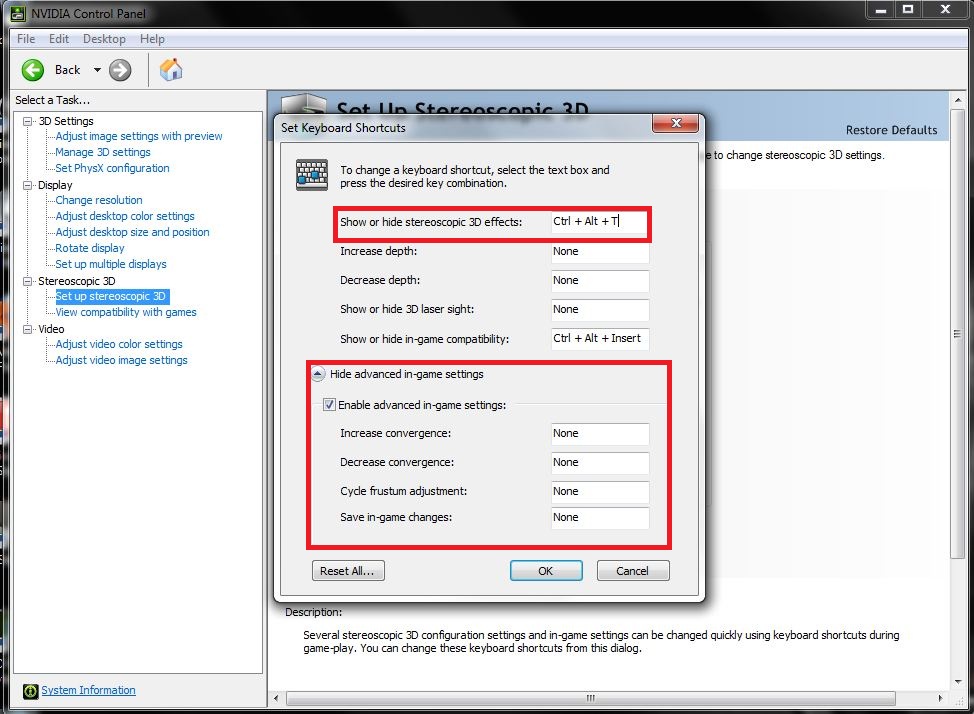Select the in-game compatibility shortcut field
The height and width of the screenshot is (714, 974).
click(x=600, y=339)
